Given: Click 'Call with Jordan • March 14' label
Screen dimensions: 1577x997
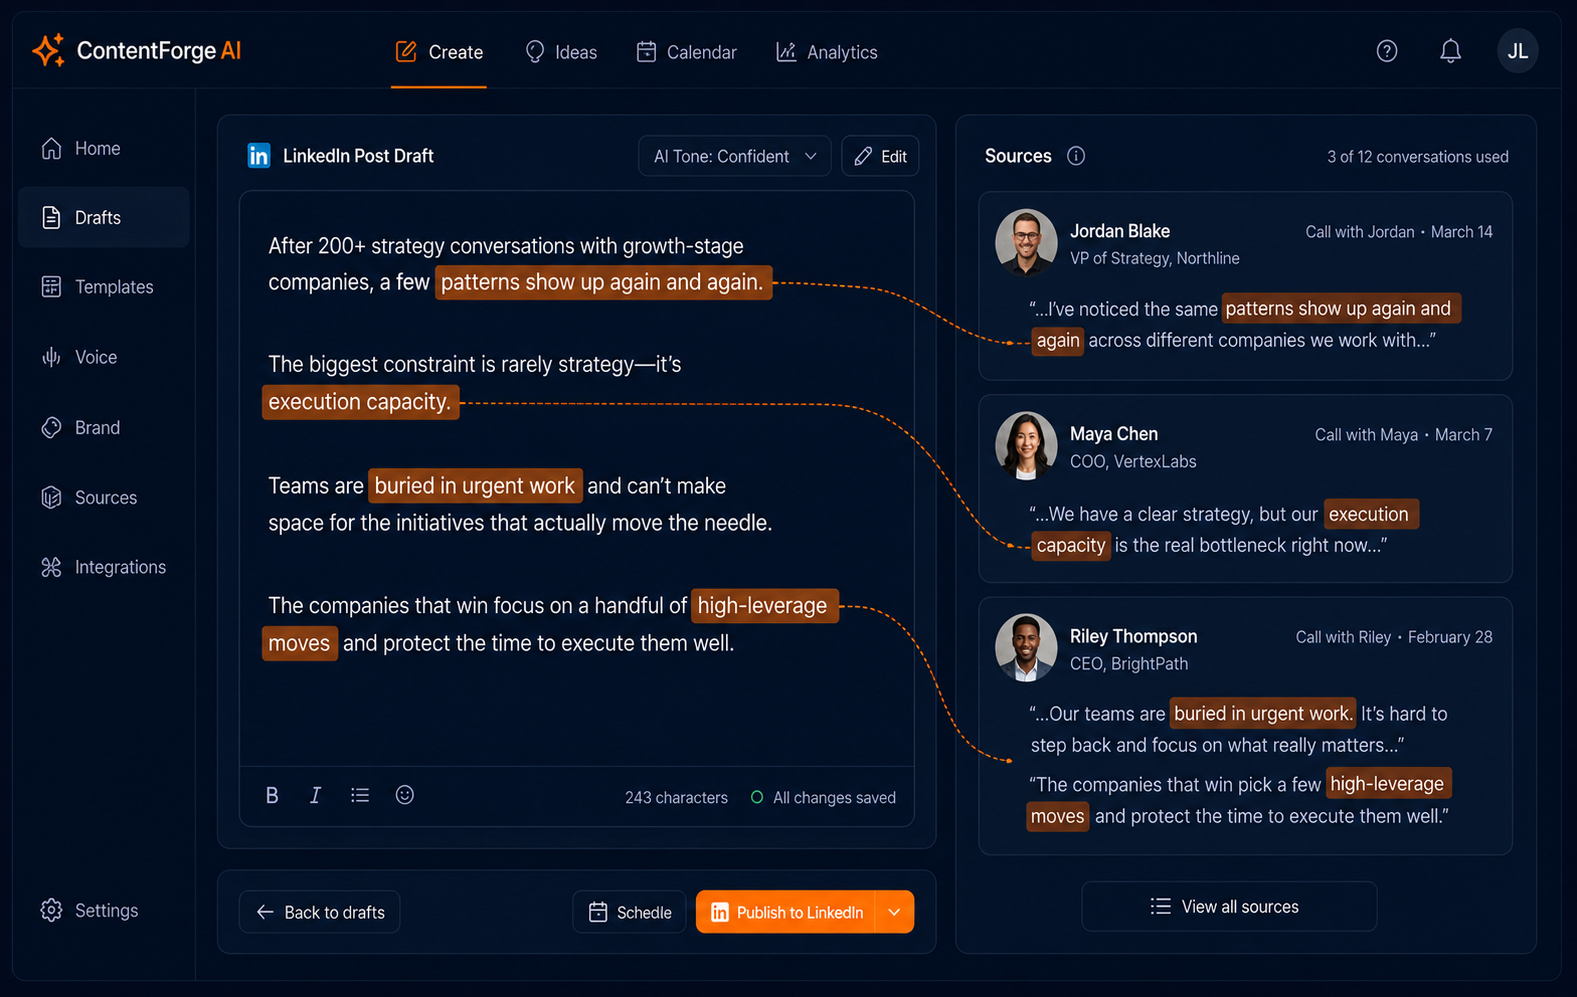Looking at the screenshot, I should pyautogui.click(x=1398, y=232).
